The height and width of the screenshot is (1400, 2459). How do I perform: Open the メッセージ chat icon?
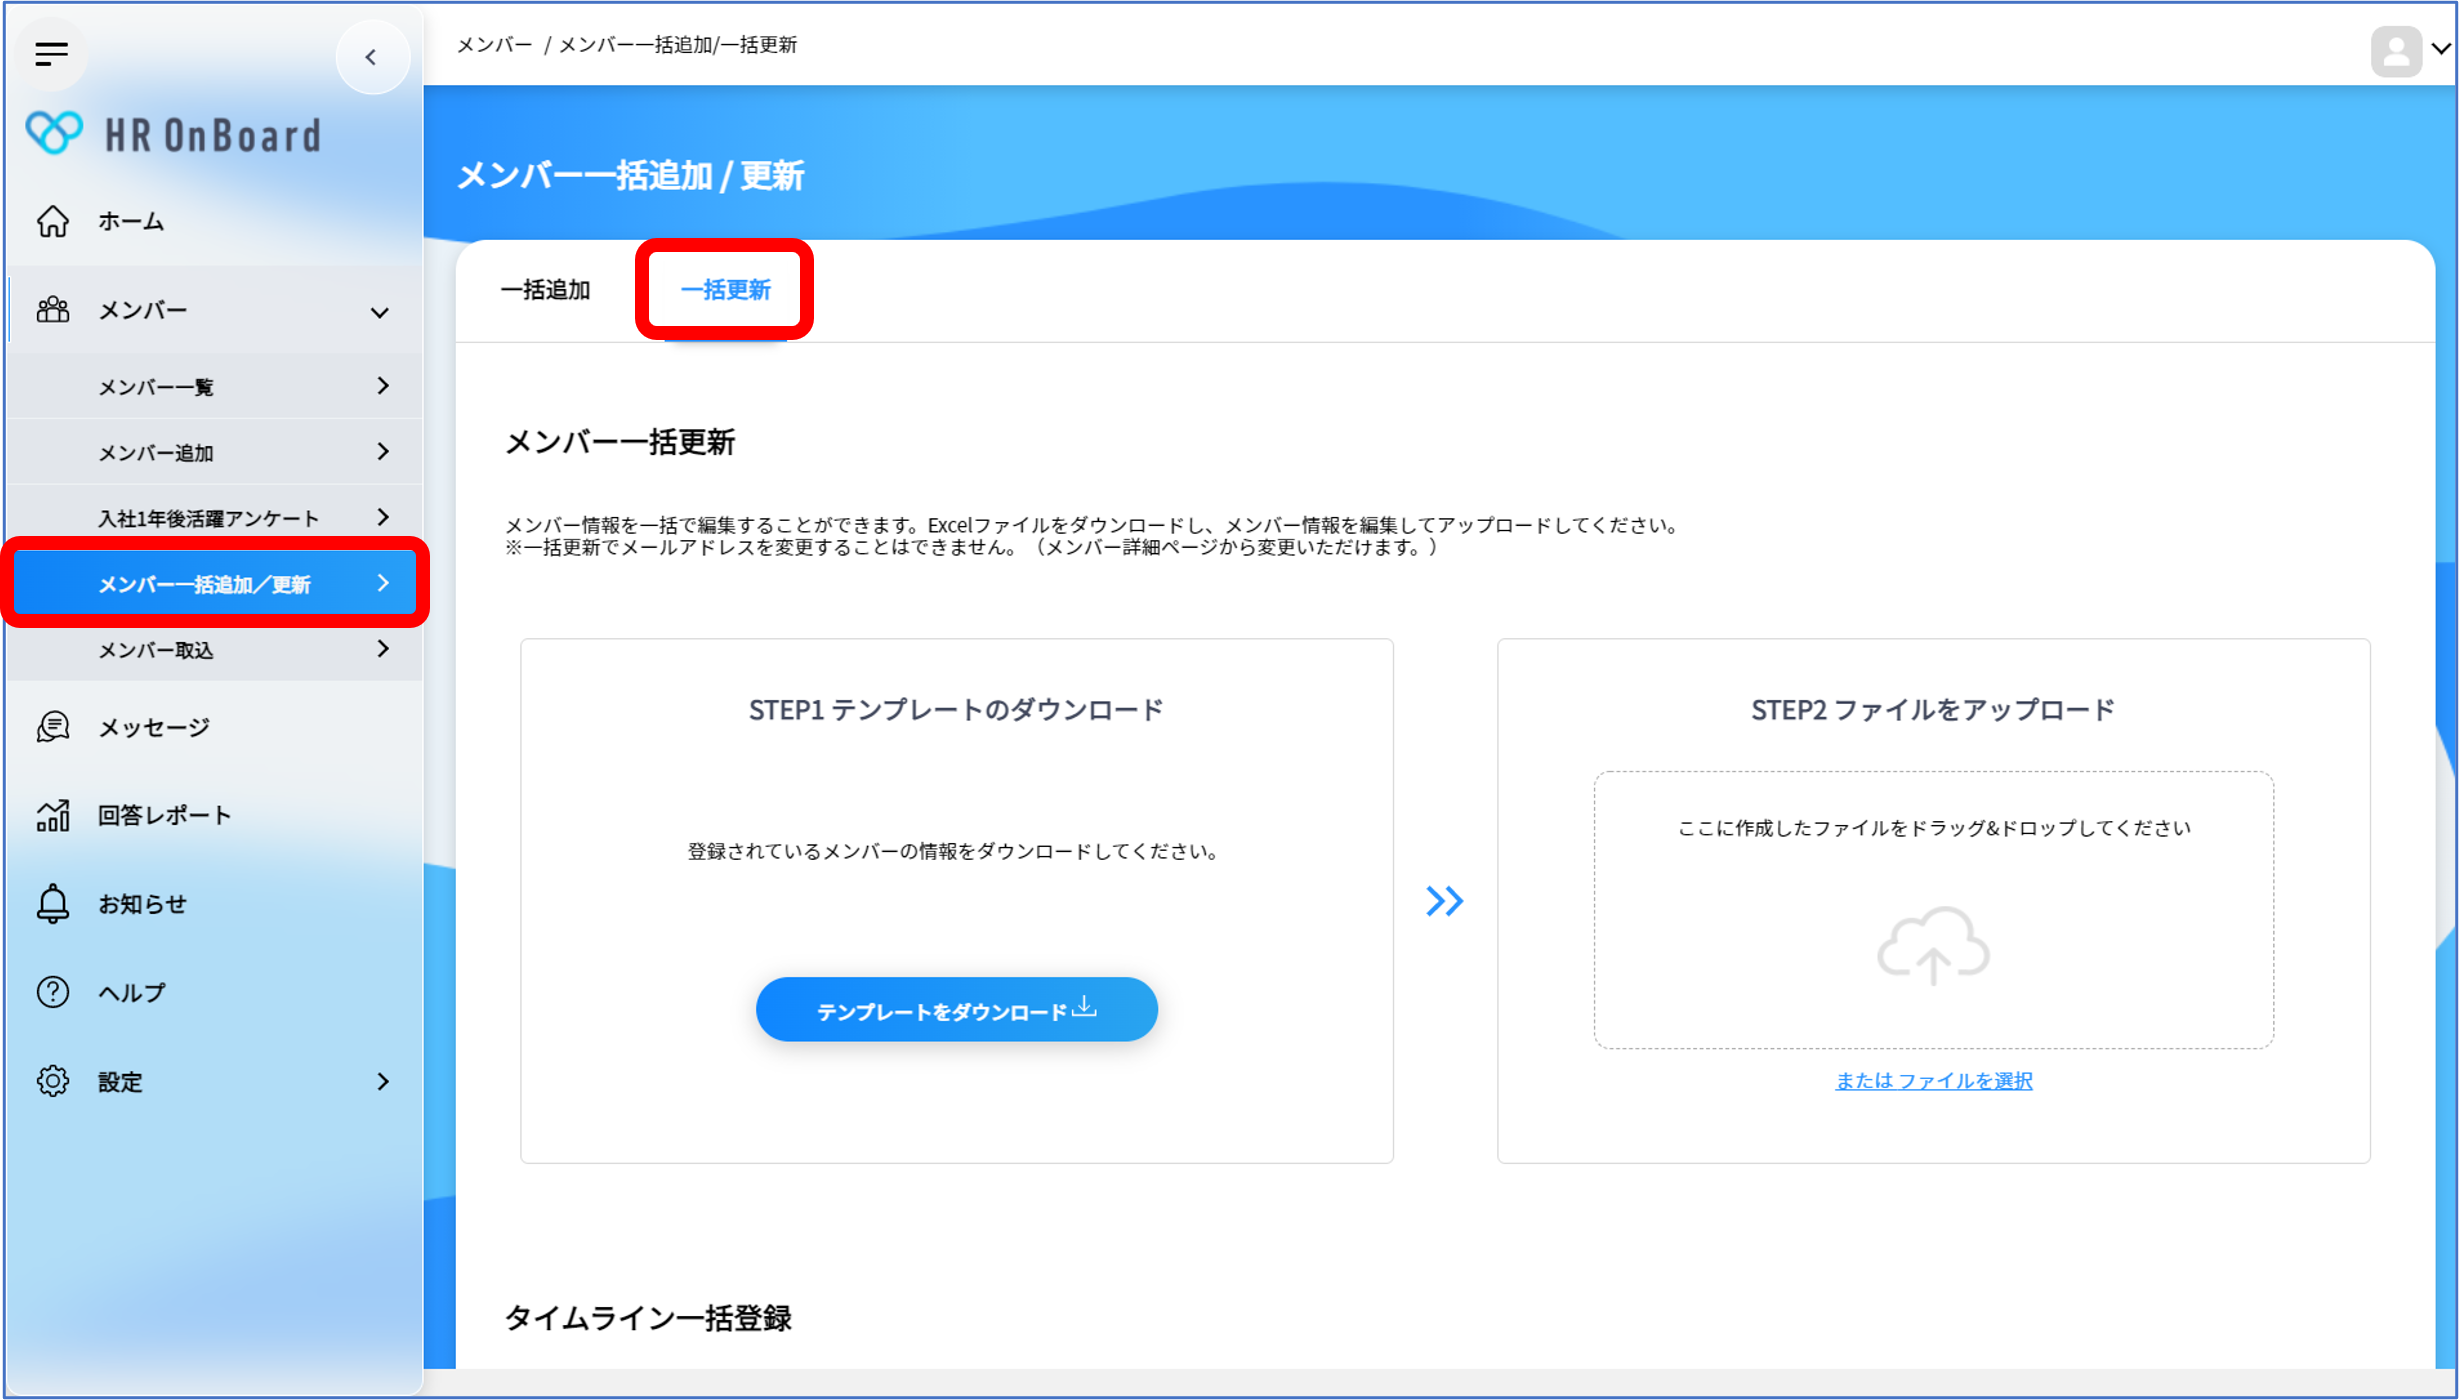[53, 727]
